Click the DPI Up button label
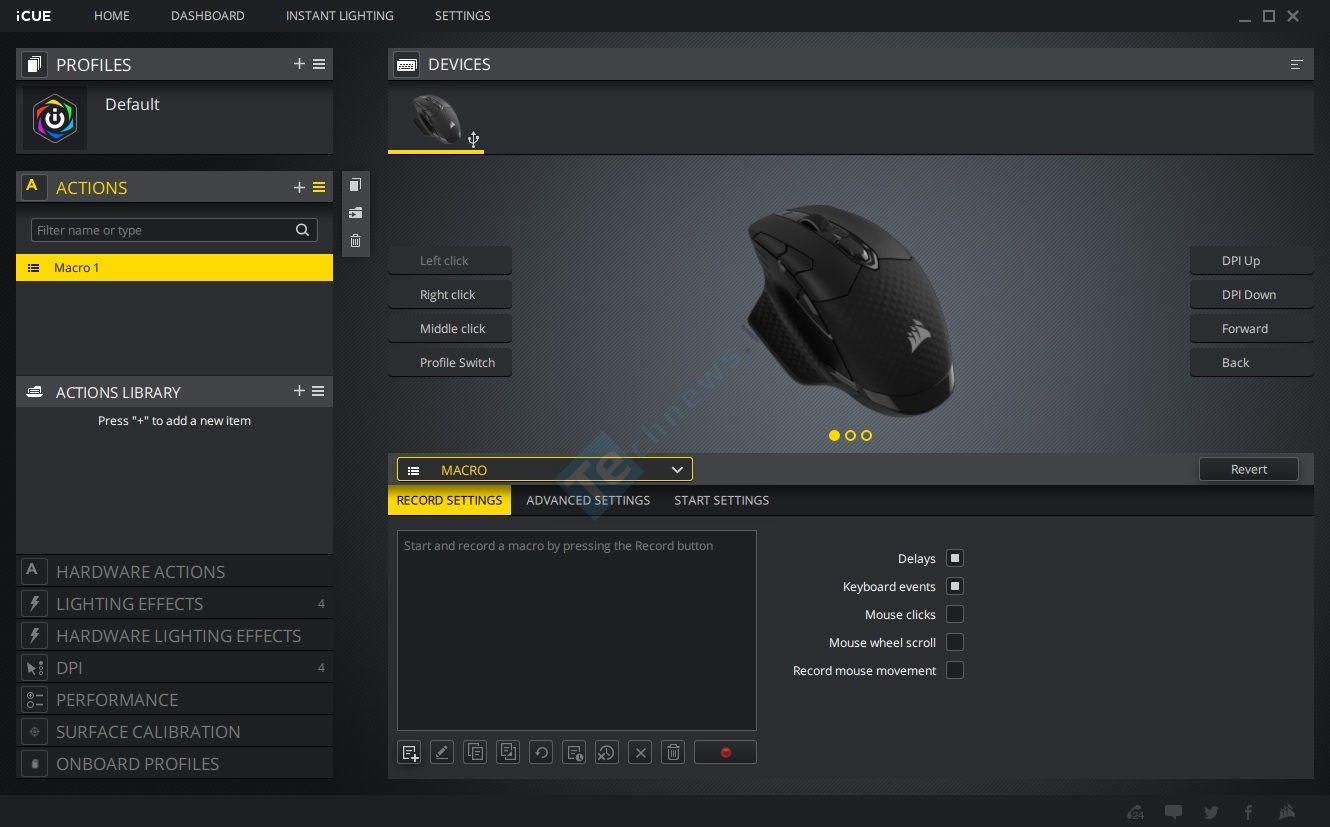The height and width of the screenshot is (827, 1330). tap(1251, 260)
